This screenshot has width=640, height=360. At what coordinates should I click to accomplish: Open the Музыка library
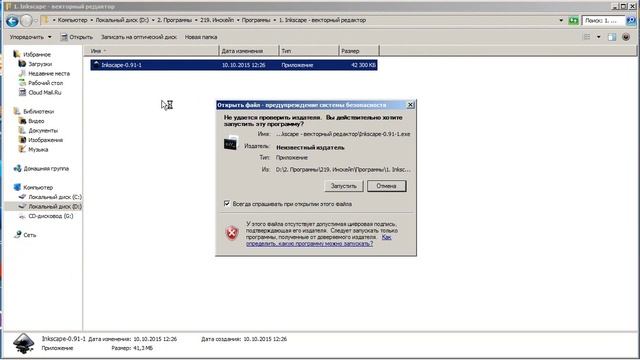tap(38, 150)
